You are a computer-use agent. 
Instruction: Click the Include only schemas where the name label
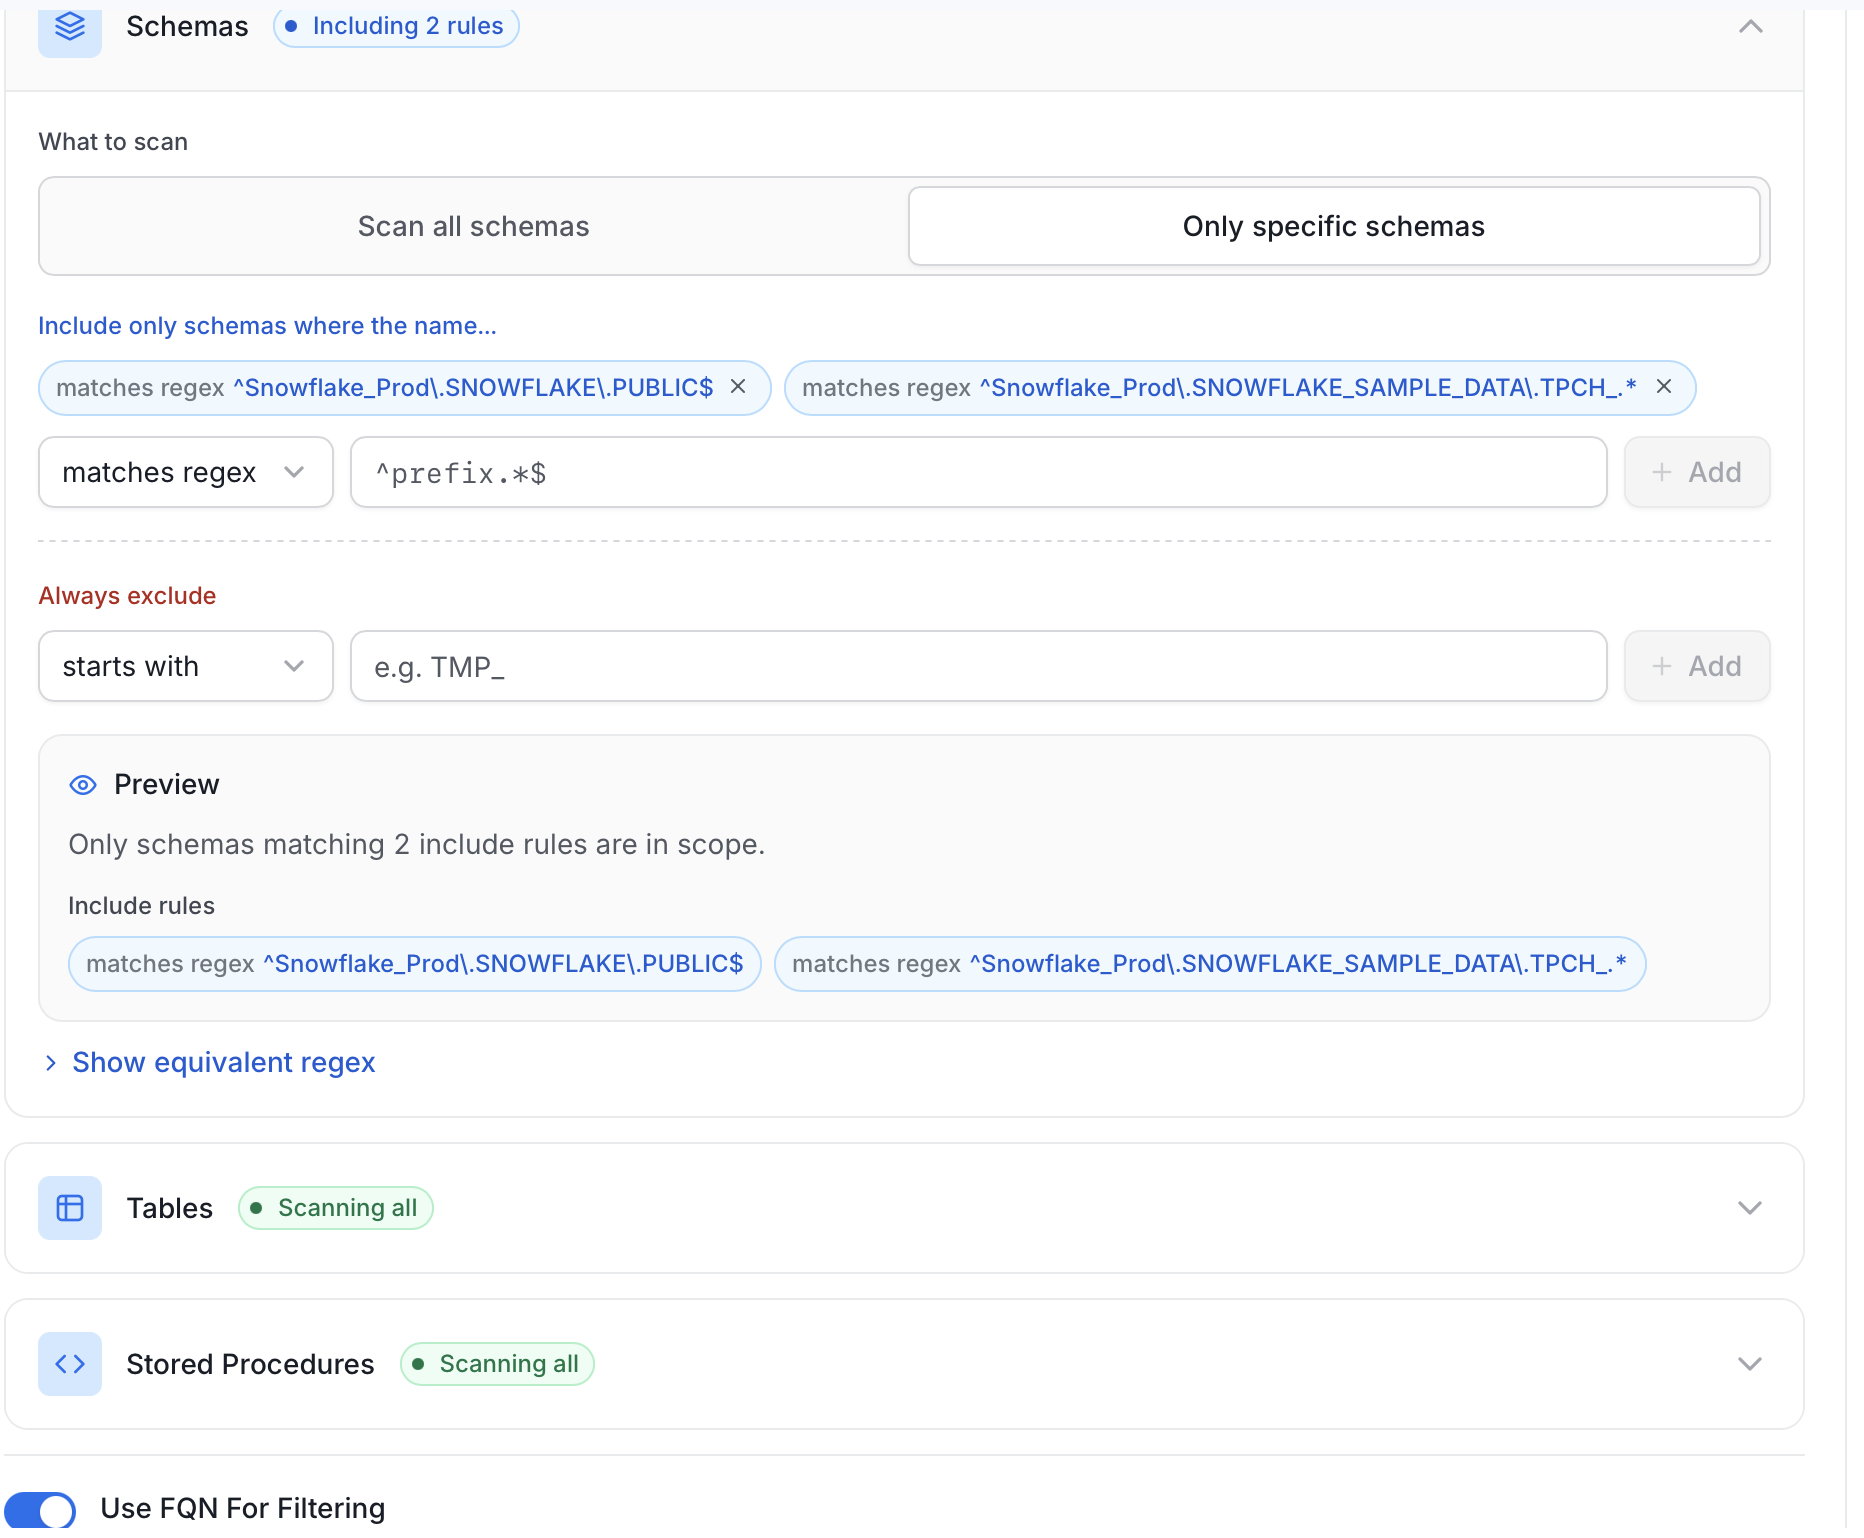pyautogui.click(x=267, y=326)
